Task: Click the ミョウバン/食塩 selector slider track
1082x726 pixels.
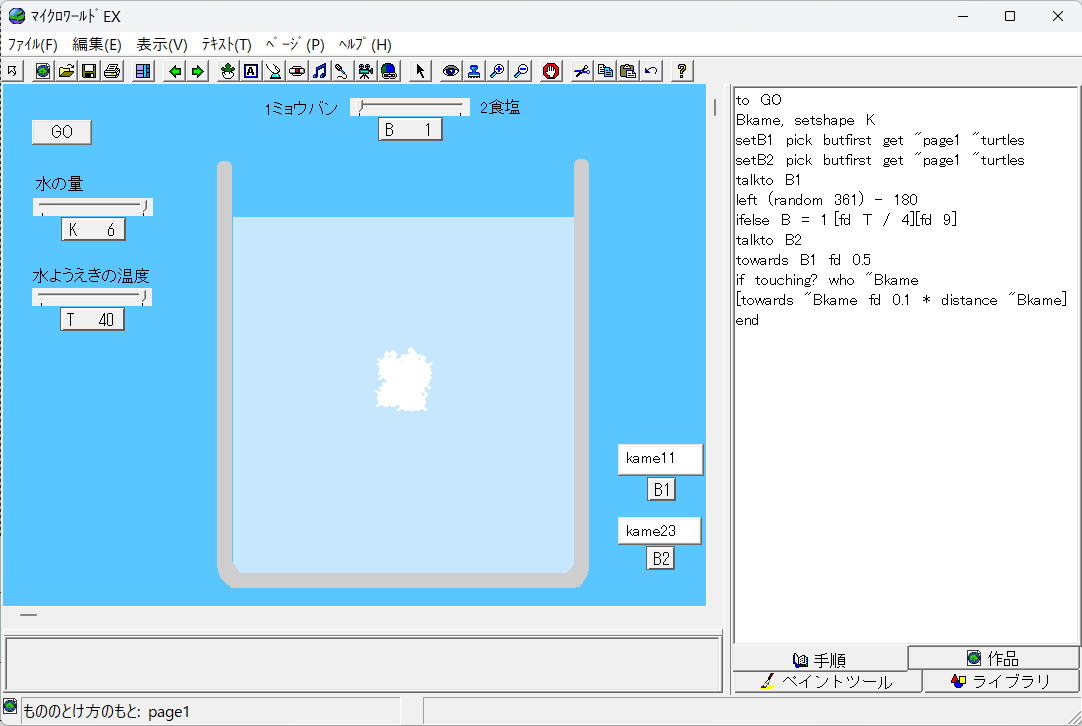Action: (x=410, y=107)
